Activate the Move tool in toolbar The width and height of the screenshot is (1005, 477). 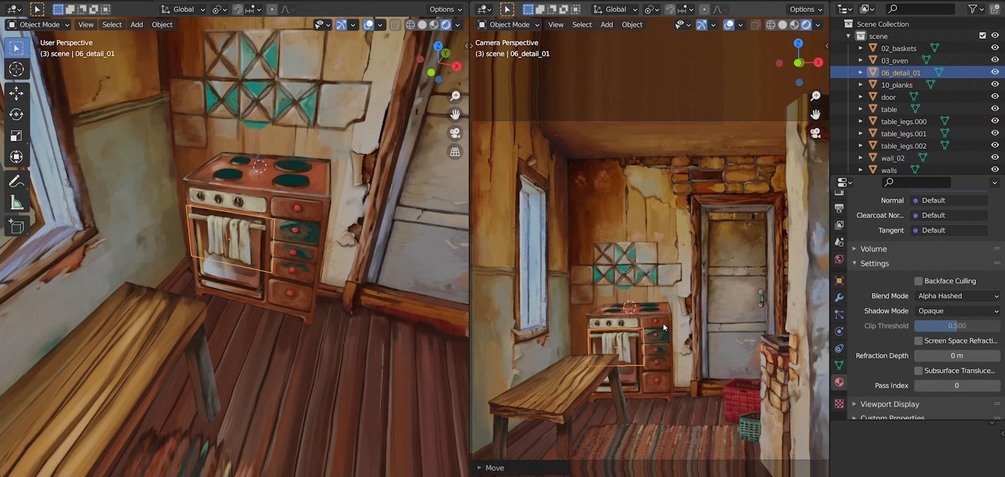[17, 94]
